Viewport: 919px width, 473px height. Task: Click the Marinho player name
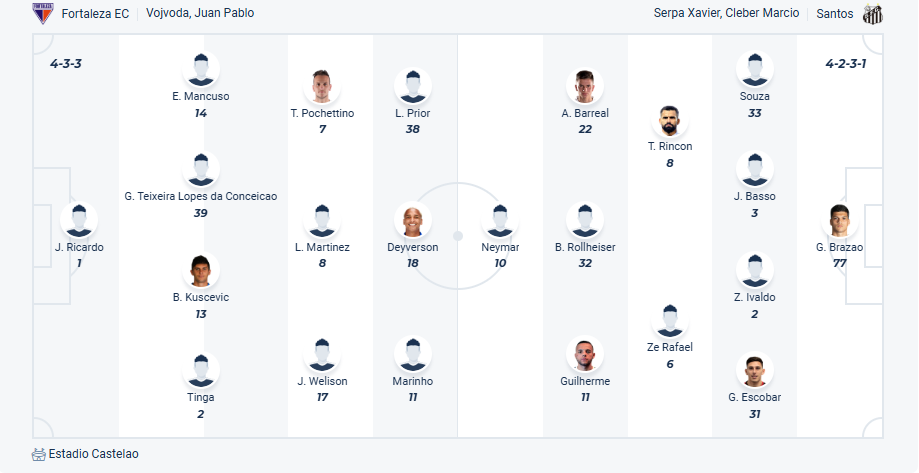pyautogui.click(x=413, y=381)
